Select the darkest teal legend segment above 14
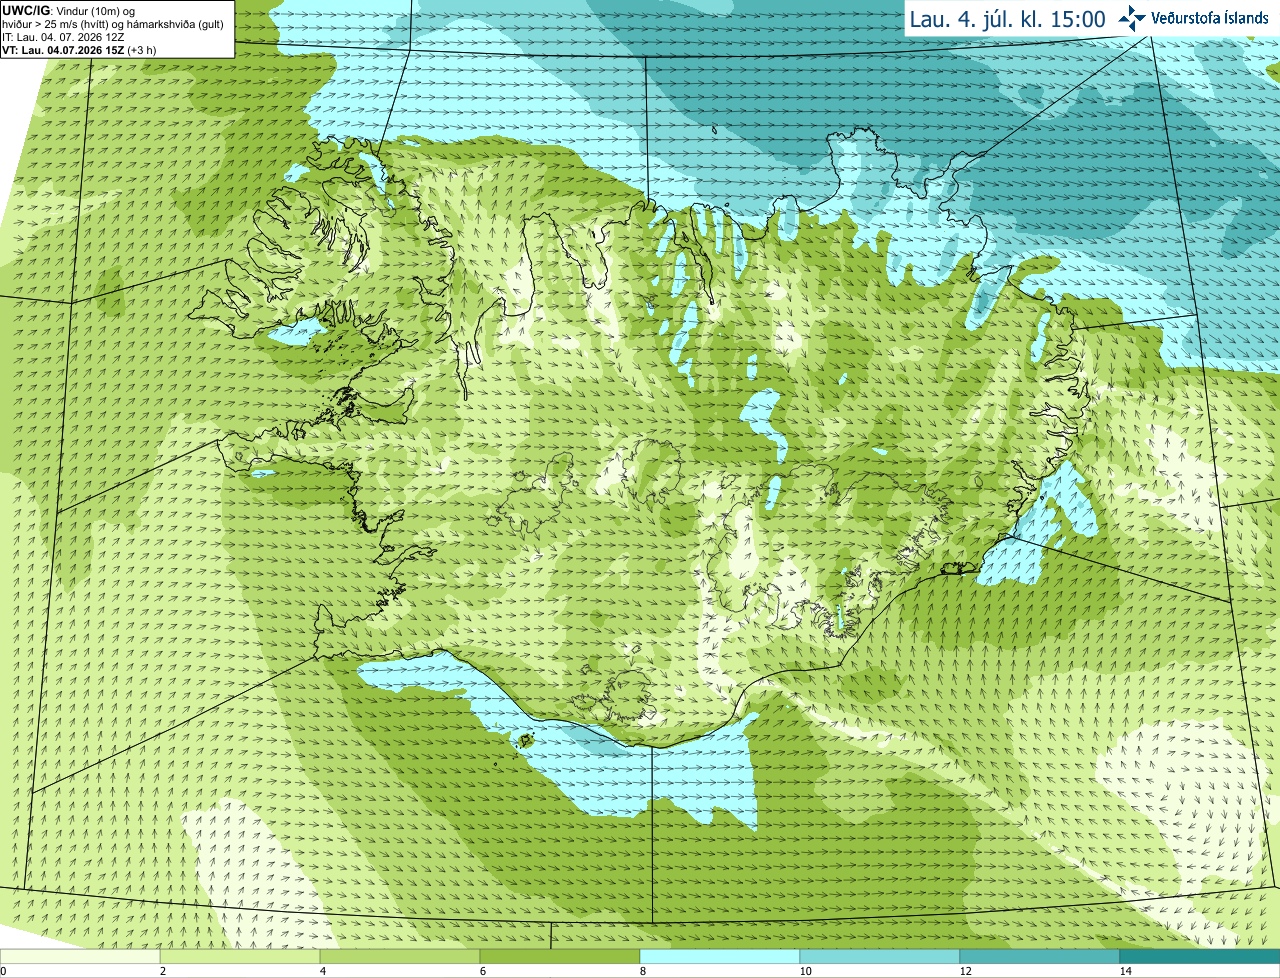This screenshot has width=1280, height=978. tap(1200, 956)
